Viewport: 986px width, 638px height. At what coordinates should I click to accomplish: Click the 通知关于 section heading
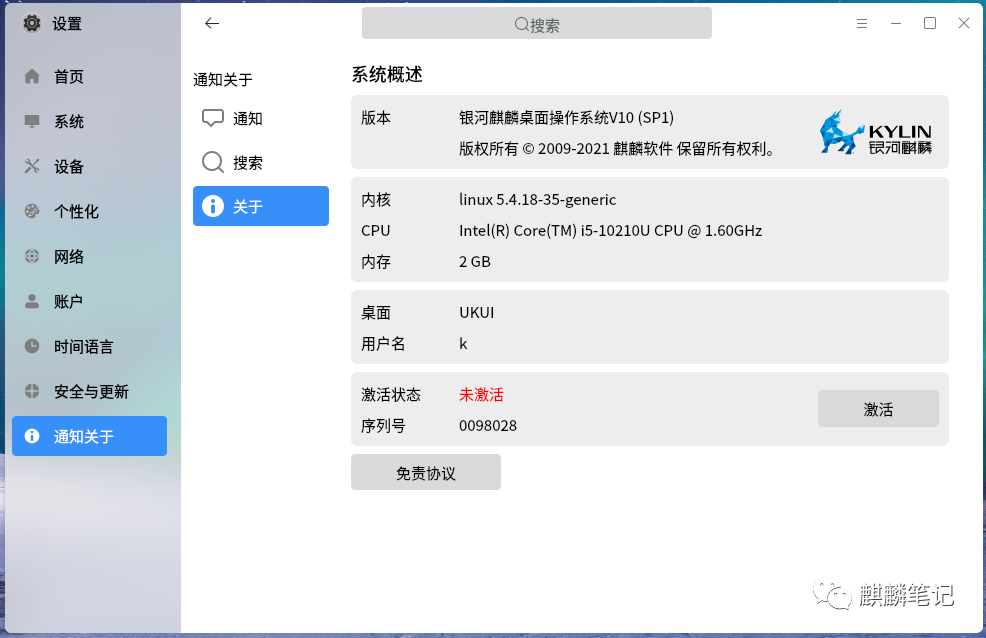(223, 80)
